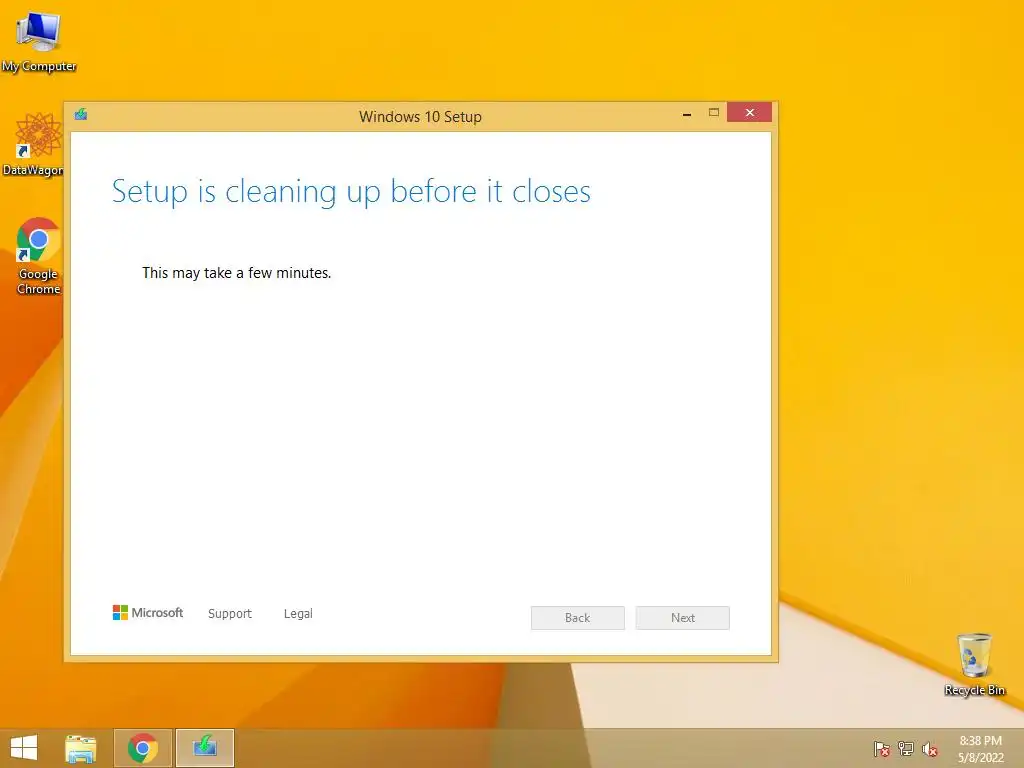Click the muted volume tray icon
The width and height of the screenshot is (1024, 768).
(930, 749)
